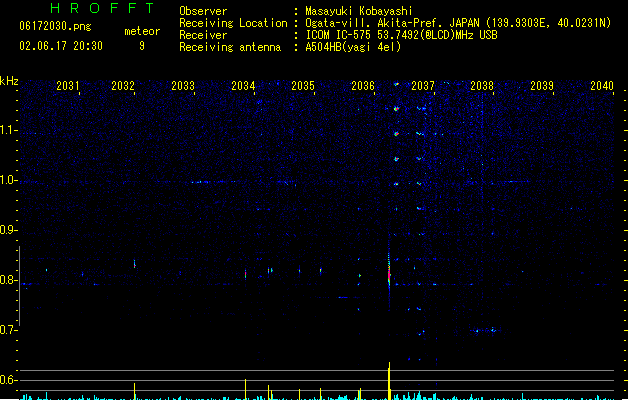629x400 pixels.
Task: Select the filename 06172030.png
Action: pyautogui.click(x=55, y=26)
